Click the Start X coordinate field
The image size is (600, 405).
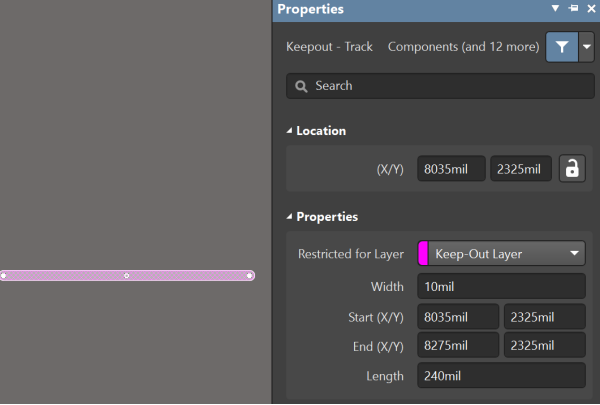coord(457,318)
